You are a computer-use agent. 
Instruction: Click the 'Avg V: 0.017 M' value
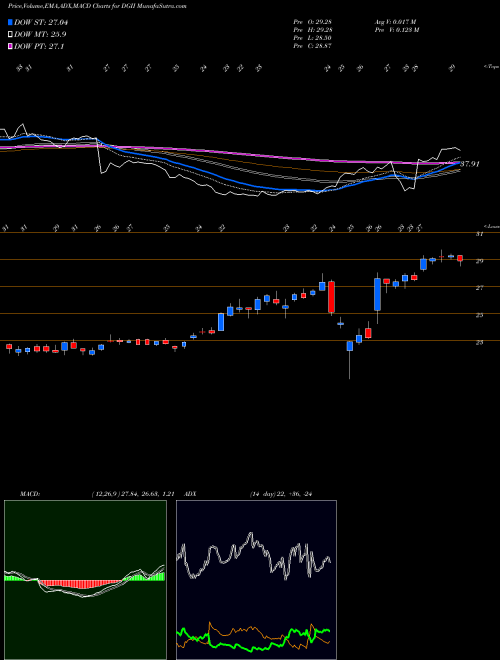coord(395,22)
